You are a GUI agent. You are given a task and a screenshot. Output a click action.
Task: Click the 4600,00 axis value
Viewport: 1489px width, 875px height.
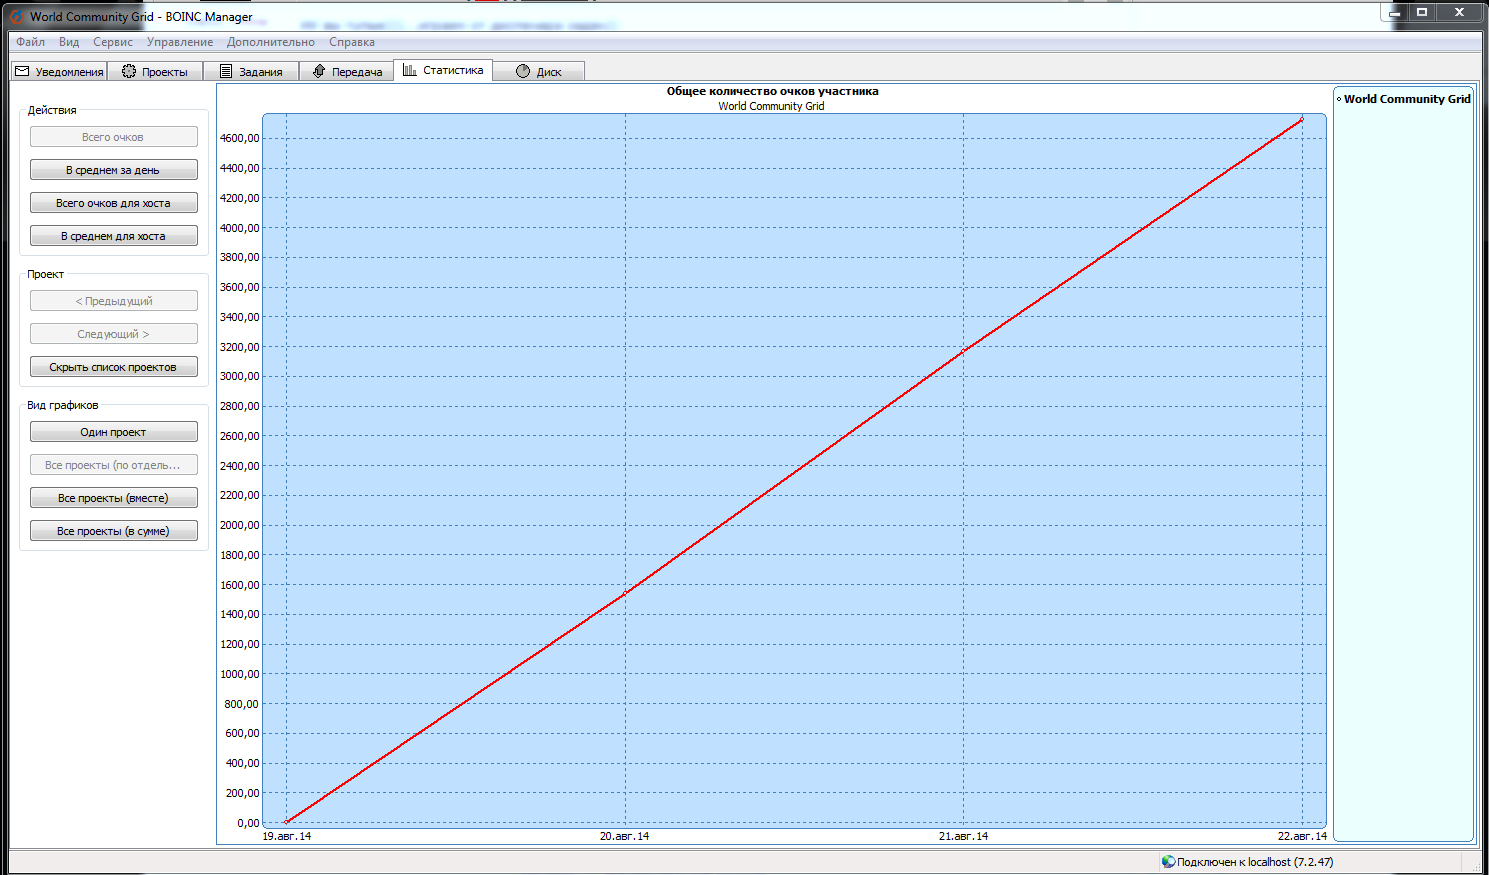click(x=240, y=138)
